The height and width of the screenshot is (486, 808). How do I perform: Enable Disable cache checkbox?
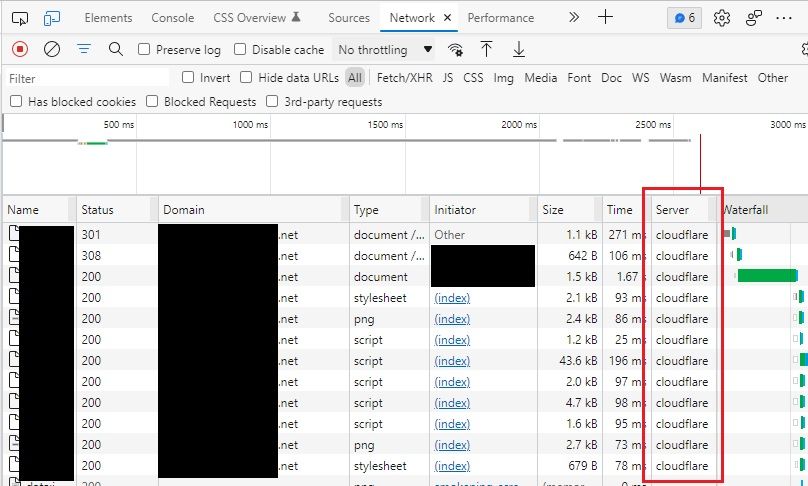[240, 49]
